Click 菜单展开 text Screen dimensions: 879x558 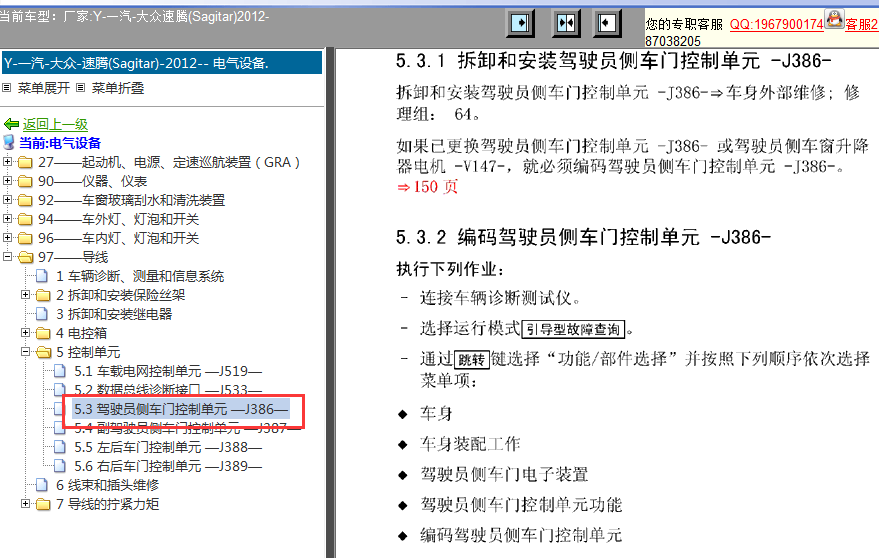coord(44,88)
